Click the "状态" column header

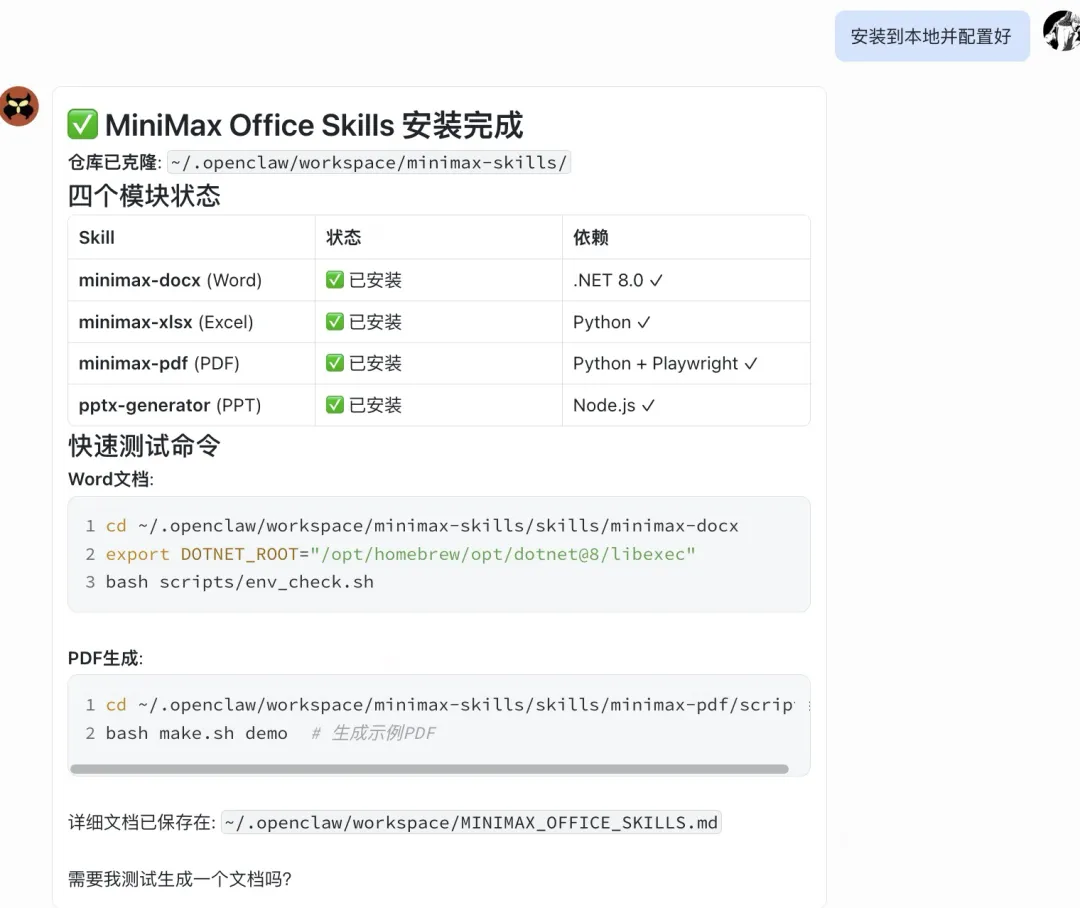tap(343, 238)
